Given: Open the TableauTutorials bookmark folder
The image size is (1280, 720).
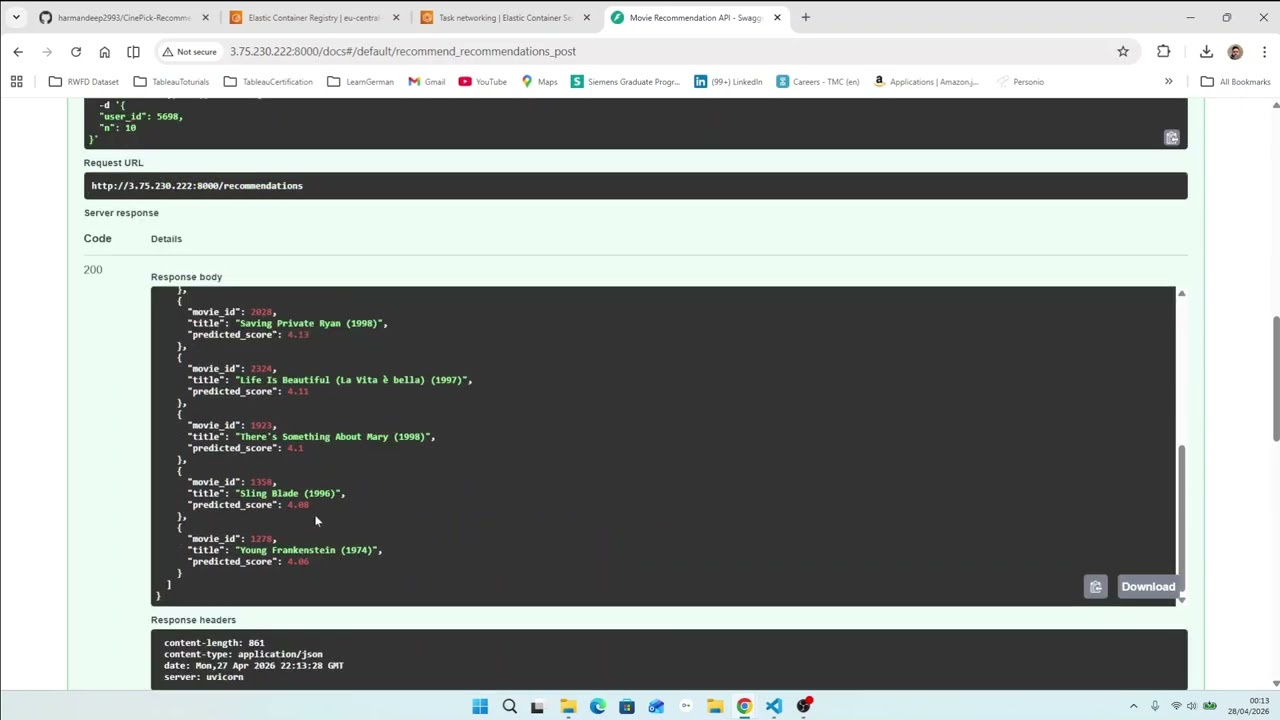Looking at the screenshot, I should 171,82.
